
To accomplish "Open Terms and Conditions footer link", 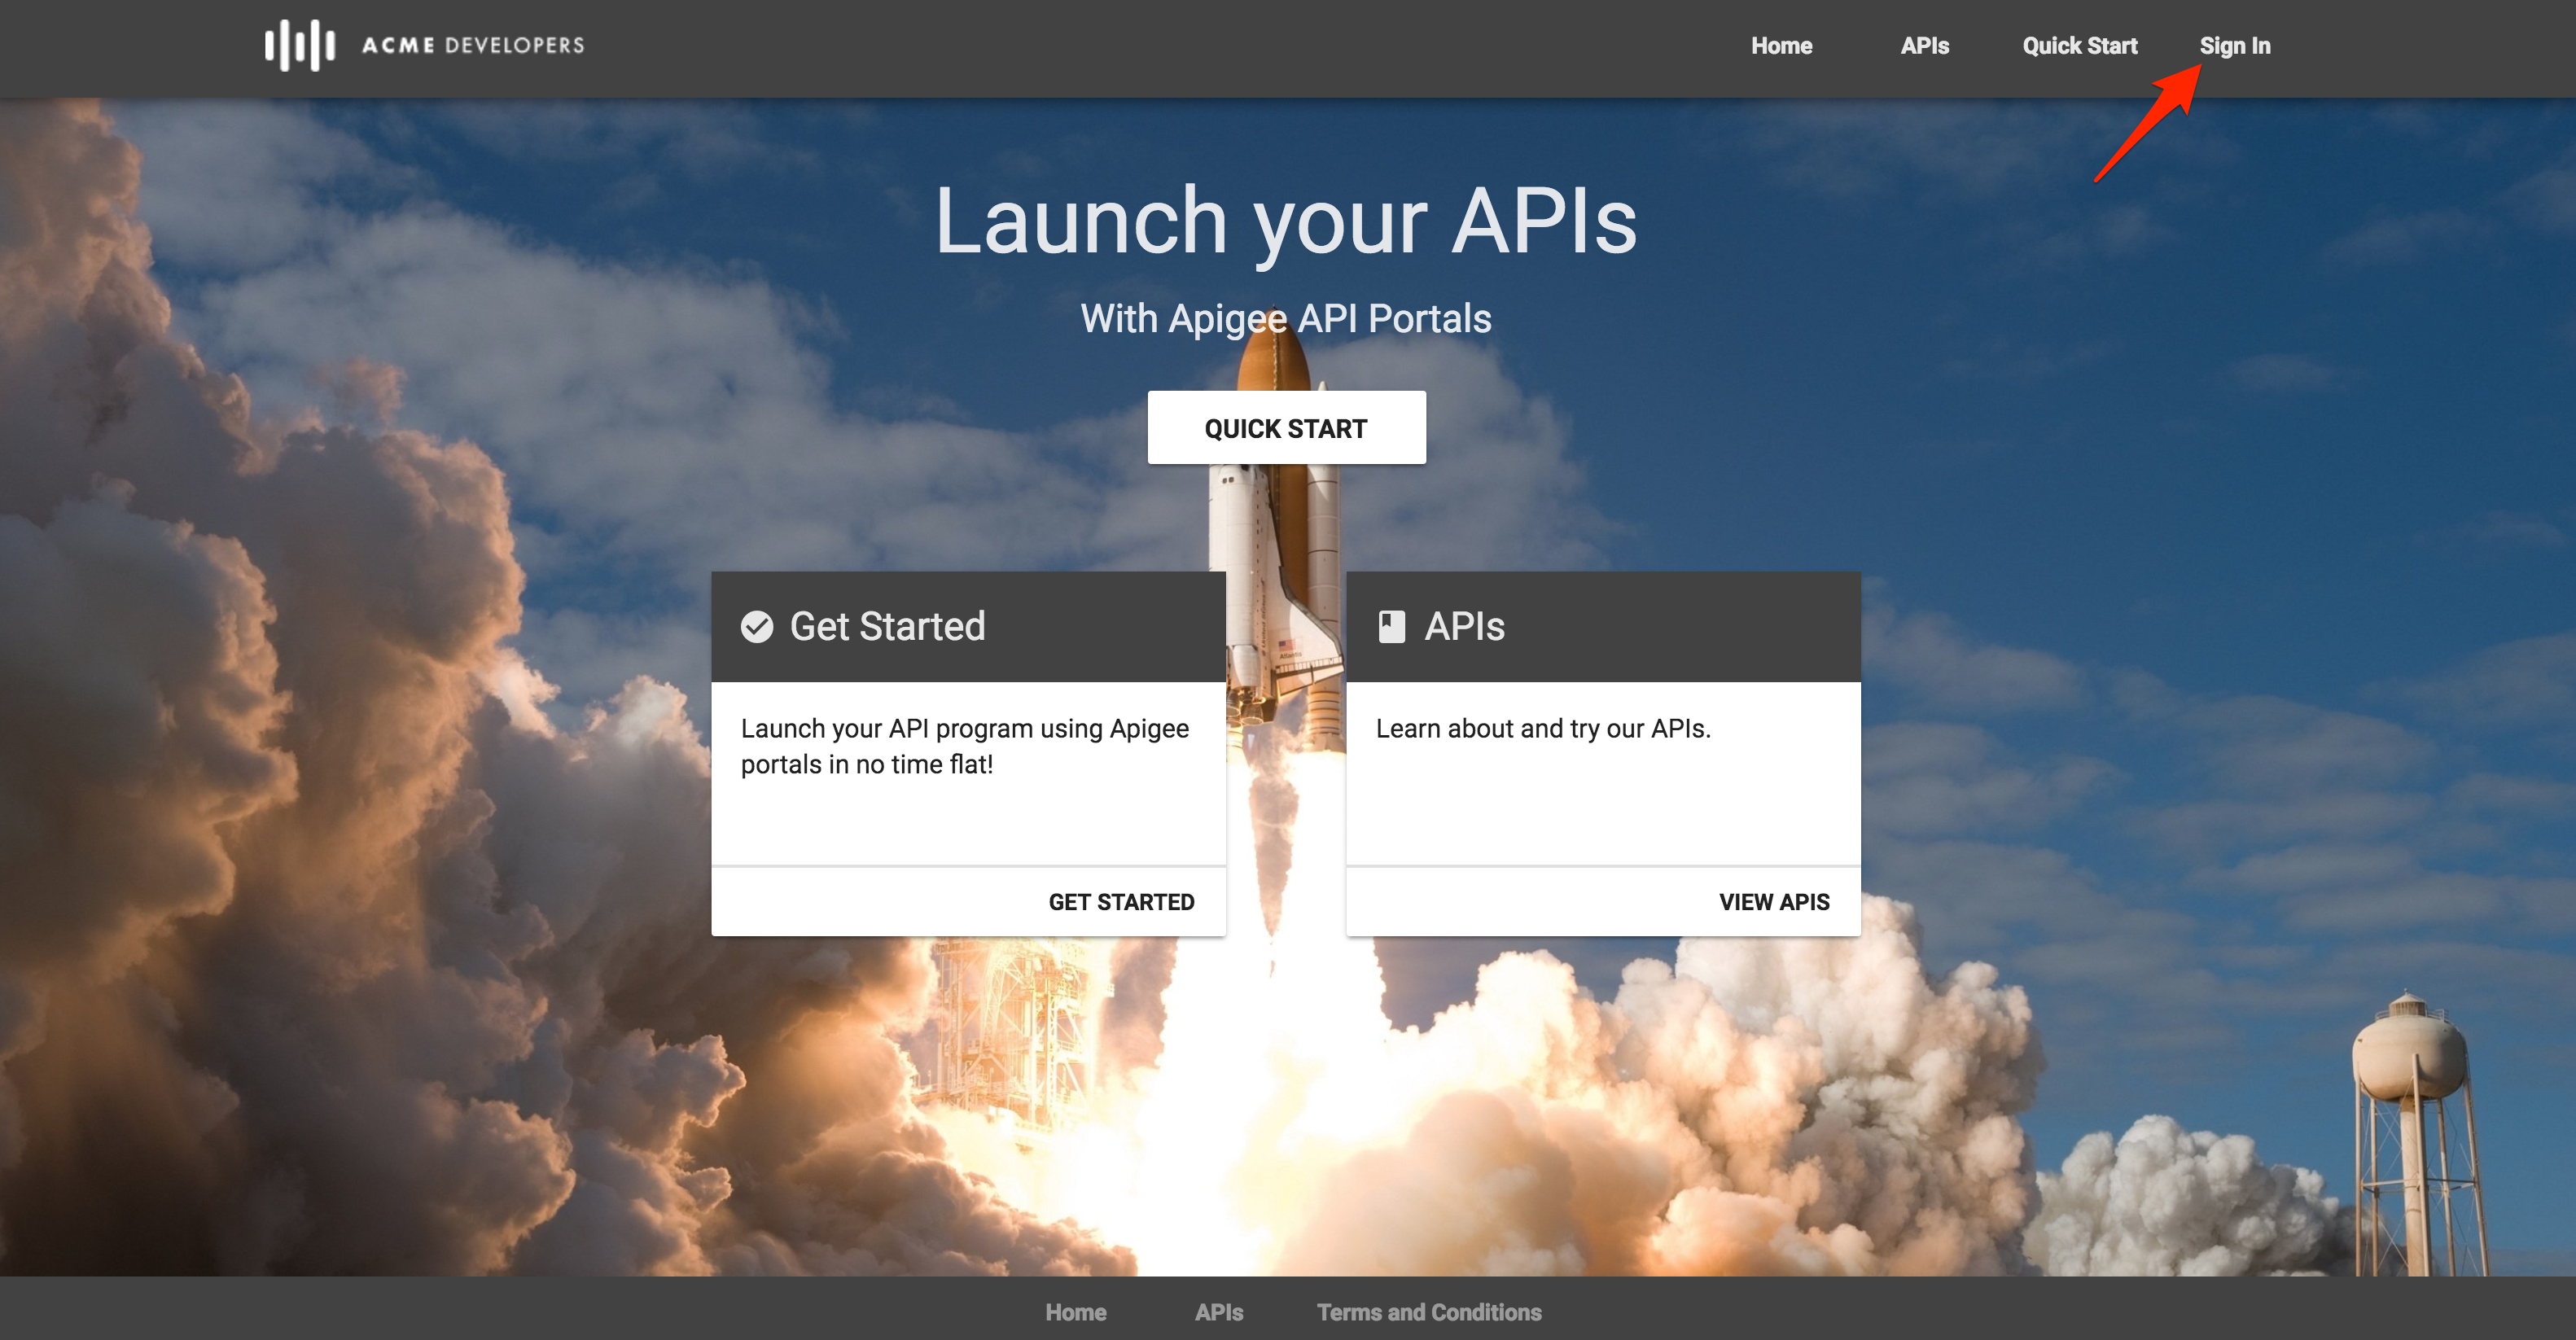I will coord(1429,1312).
